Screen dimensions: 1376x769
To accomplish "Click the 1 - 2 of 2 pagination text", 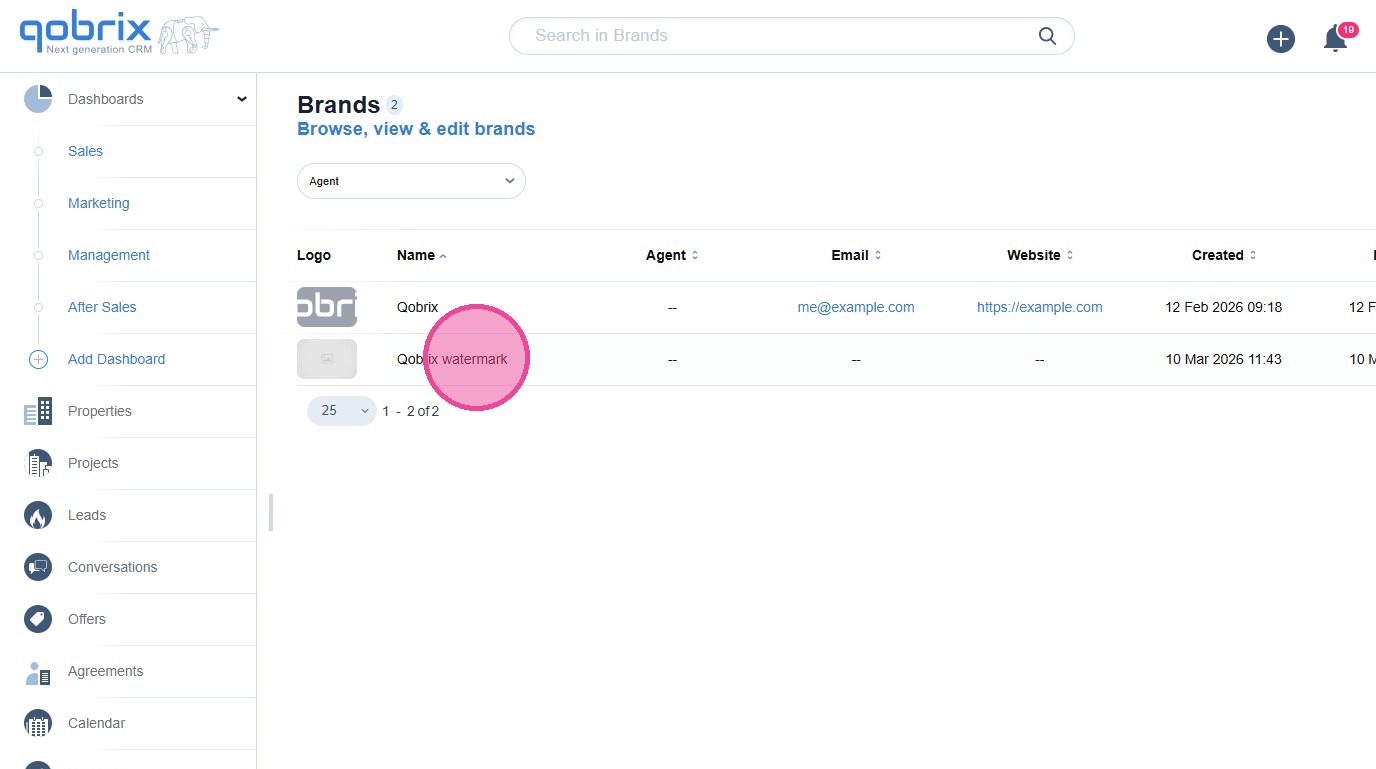I will click(x=411, y=411).
